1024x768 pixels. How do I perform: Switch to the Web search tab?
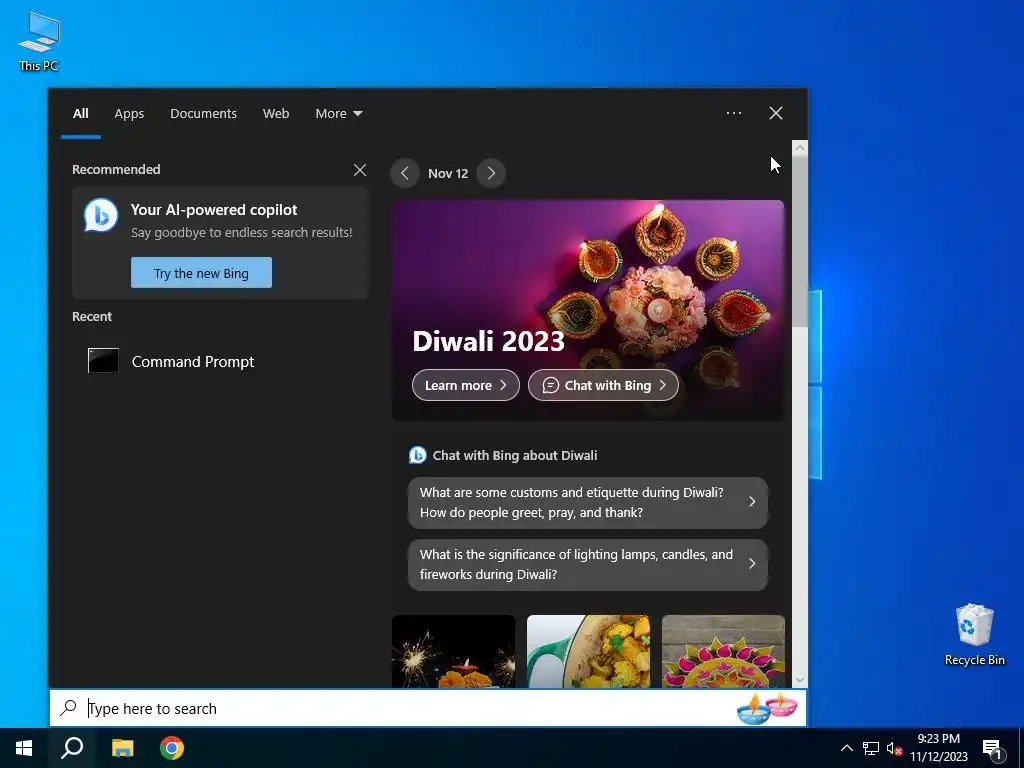click(x=276, y=114)
